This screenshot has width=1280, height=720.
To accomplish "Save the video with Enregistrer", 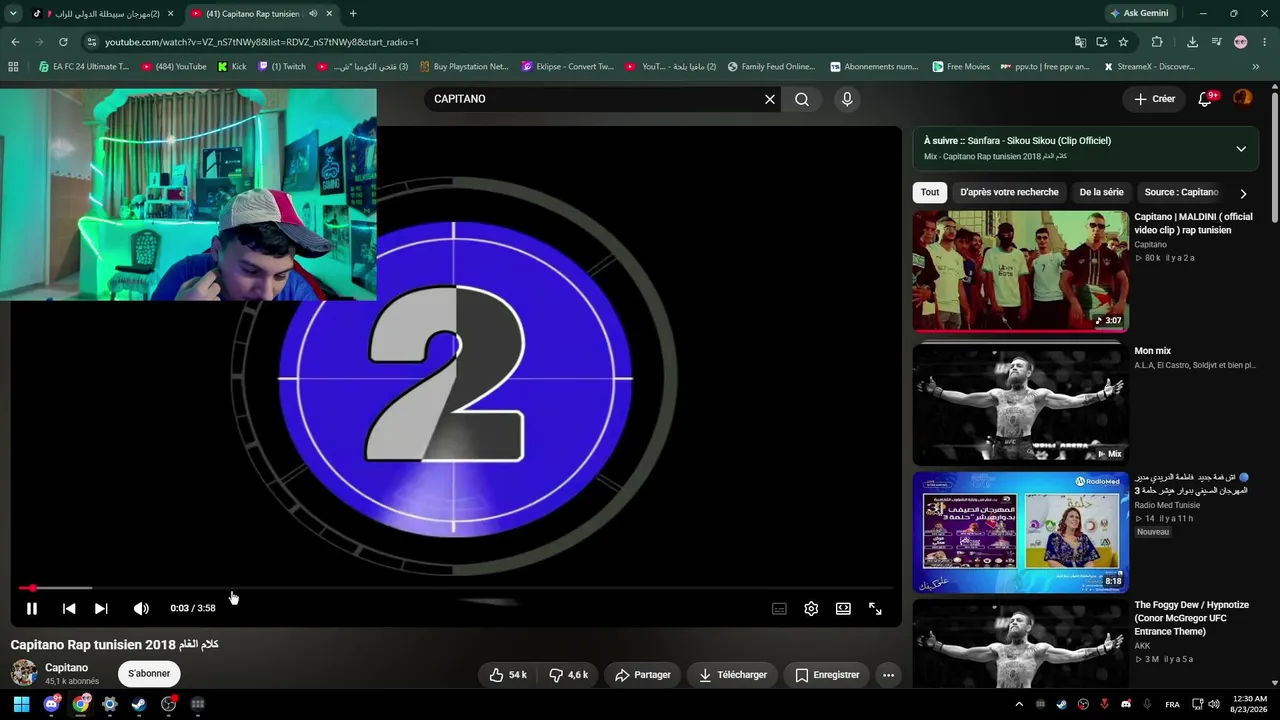I will 827,675.
